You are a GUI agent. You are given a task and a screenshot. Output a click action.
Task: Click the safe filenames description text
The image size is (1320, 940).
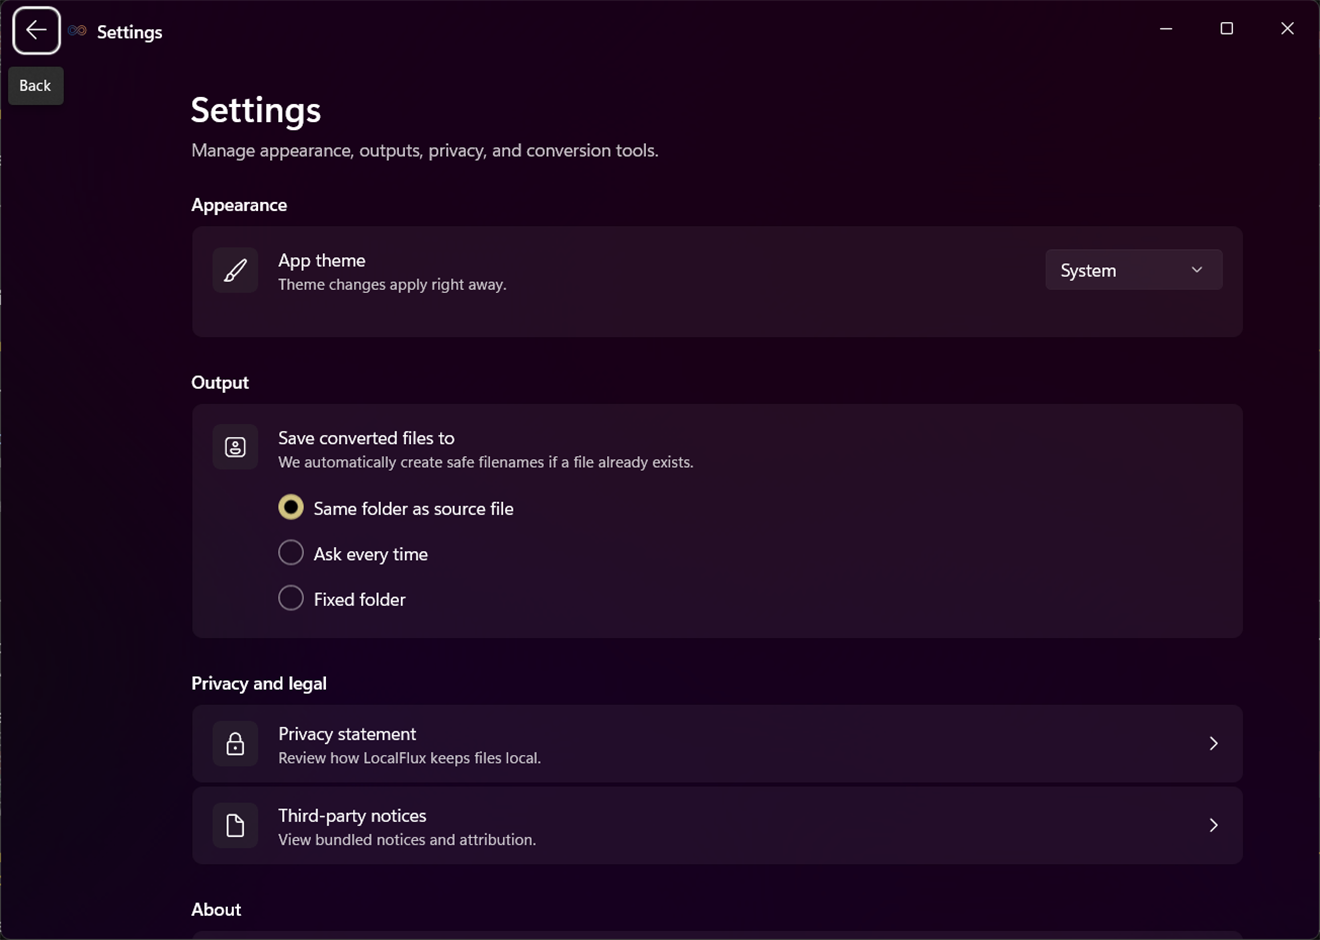[486, 463]
